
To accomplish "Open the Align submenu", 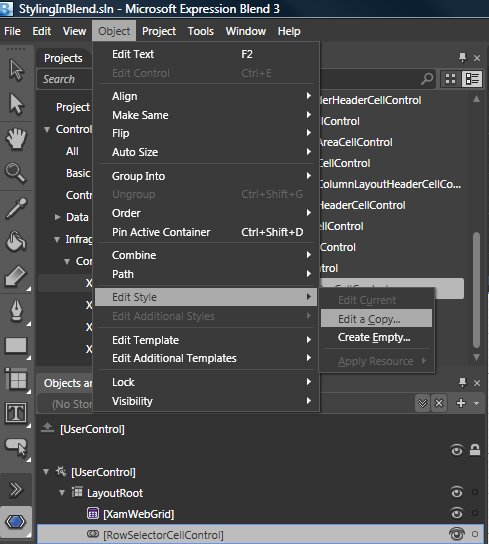I will (x=206, y=96).
